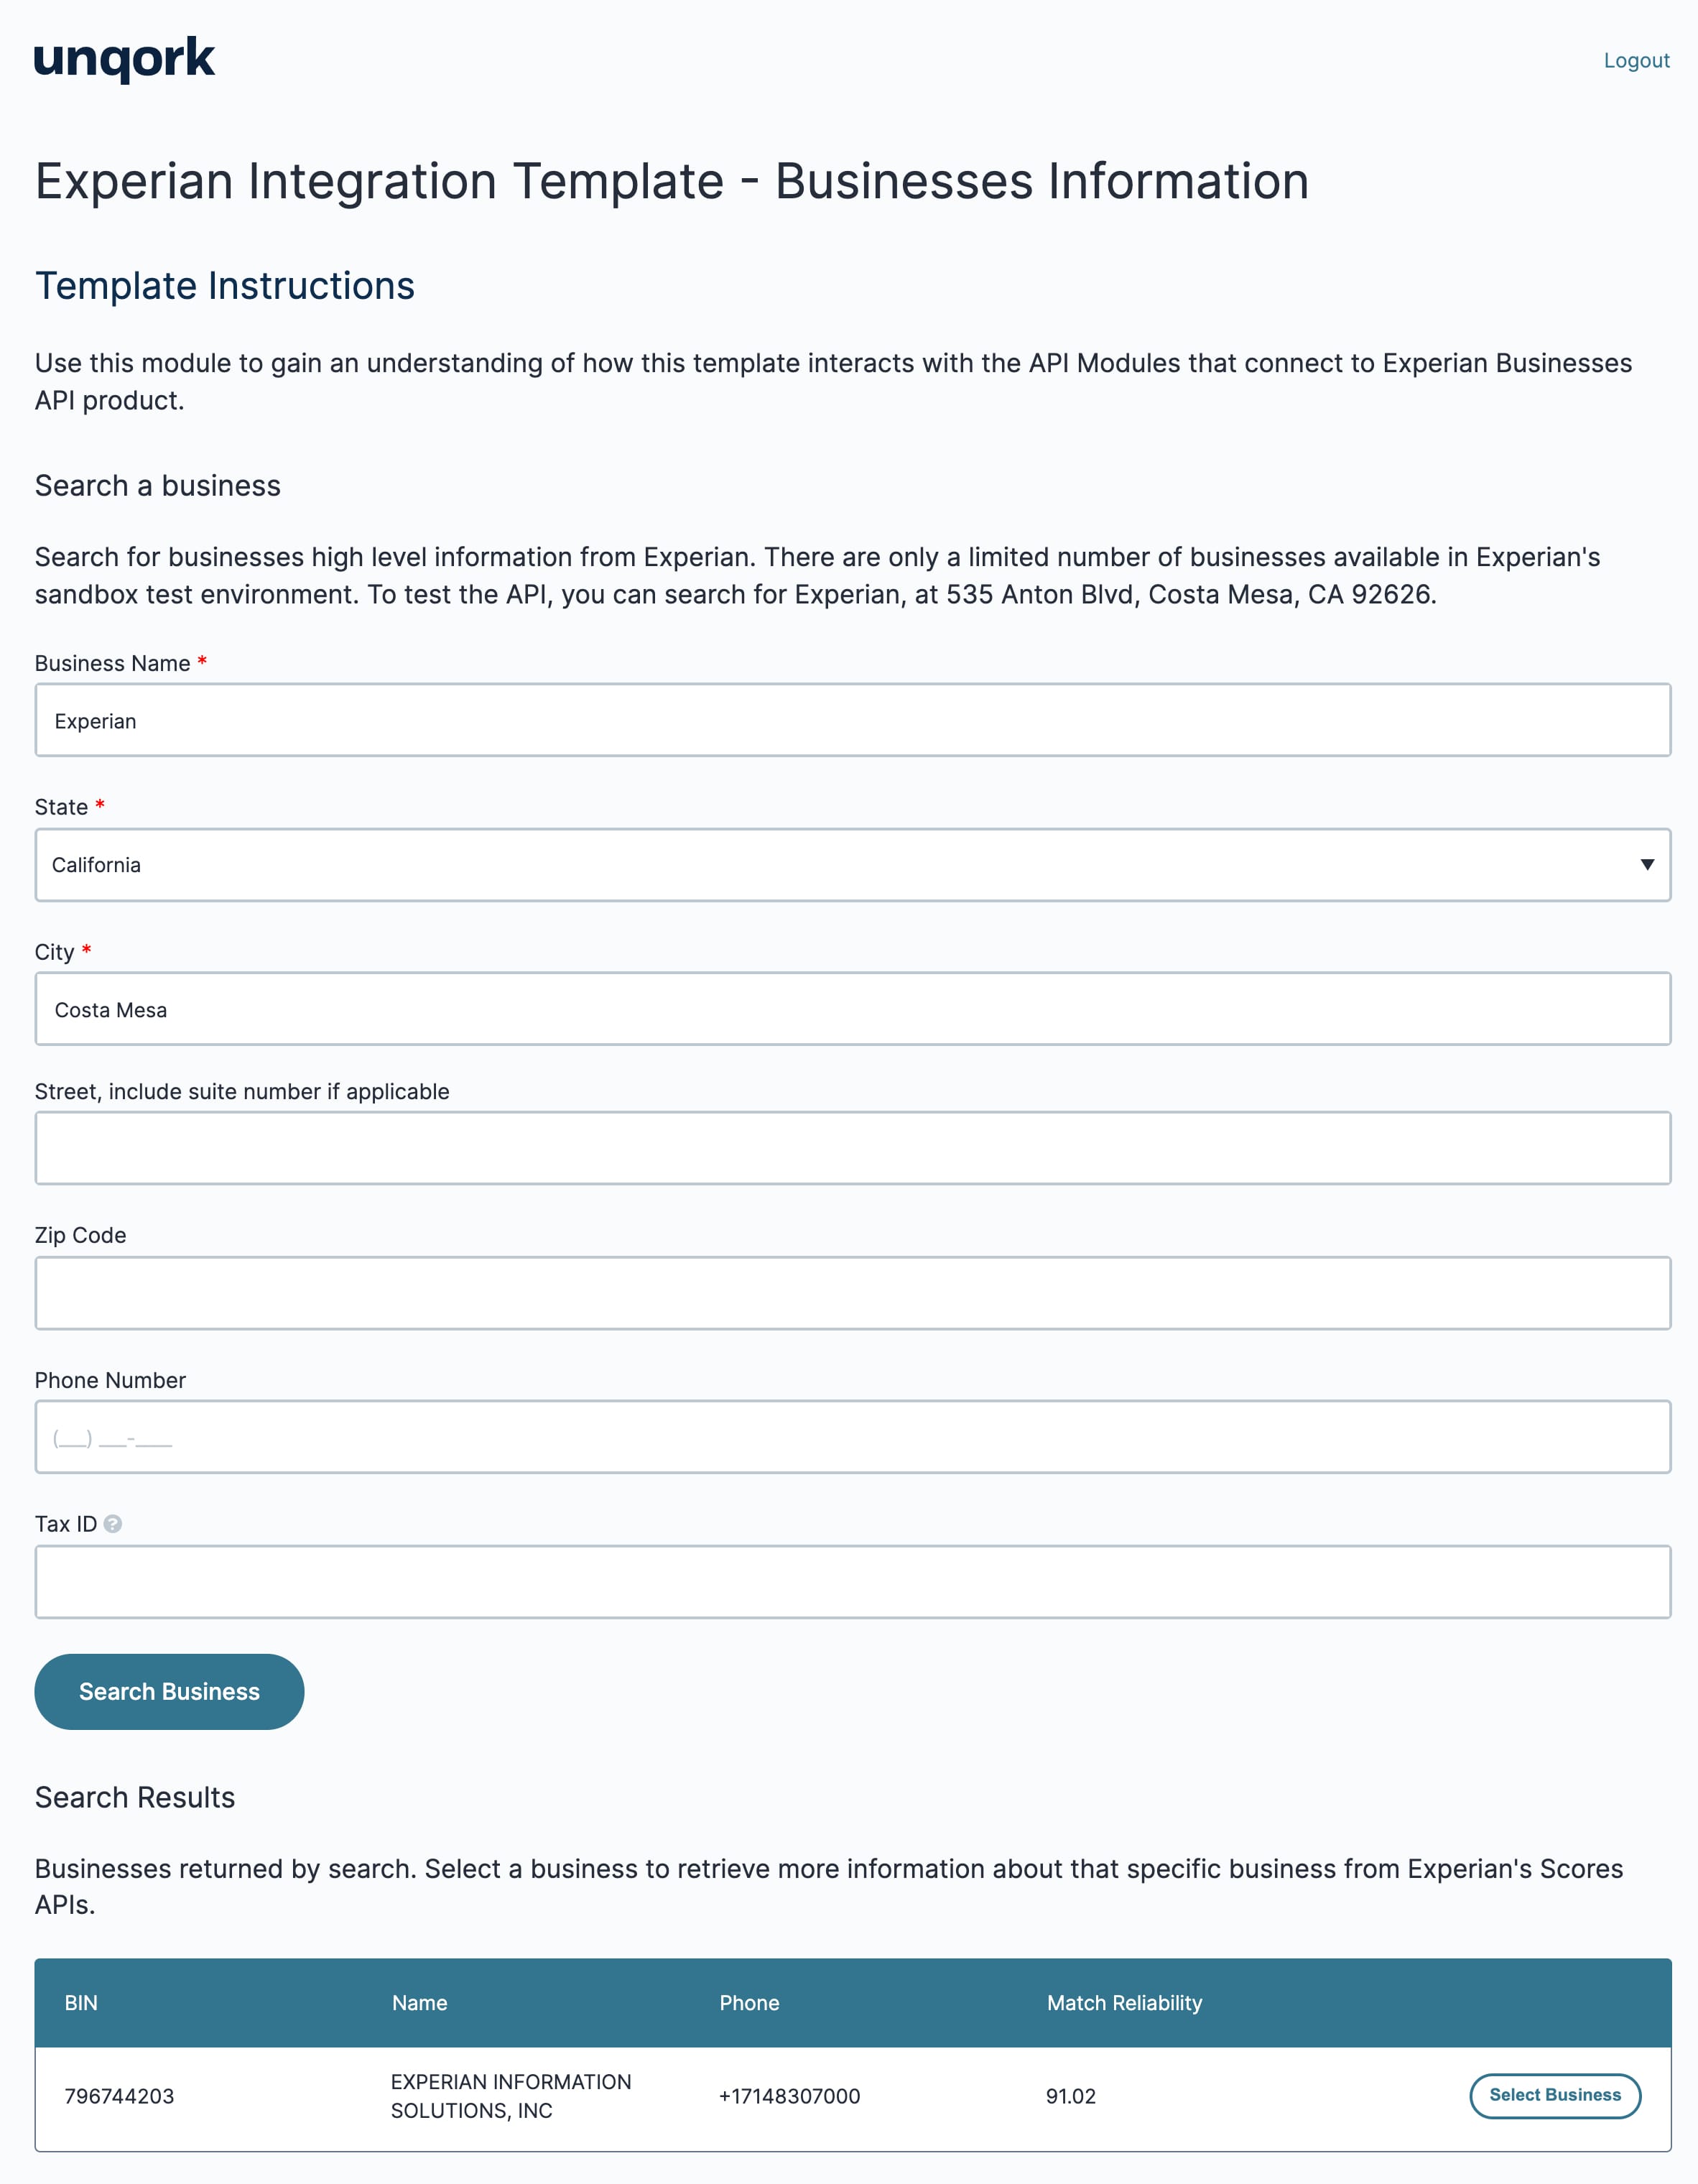The image size is (1698, 2184).
Task: Click the unqork logo
Action: (x=125, y=59)
